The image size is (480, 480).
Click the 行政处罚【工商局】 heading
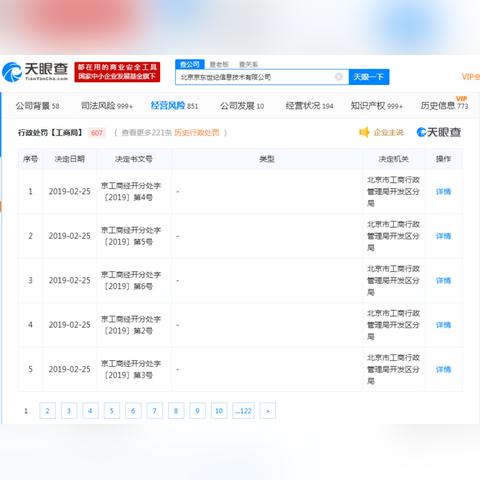click(x=50, y=133)
